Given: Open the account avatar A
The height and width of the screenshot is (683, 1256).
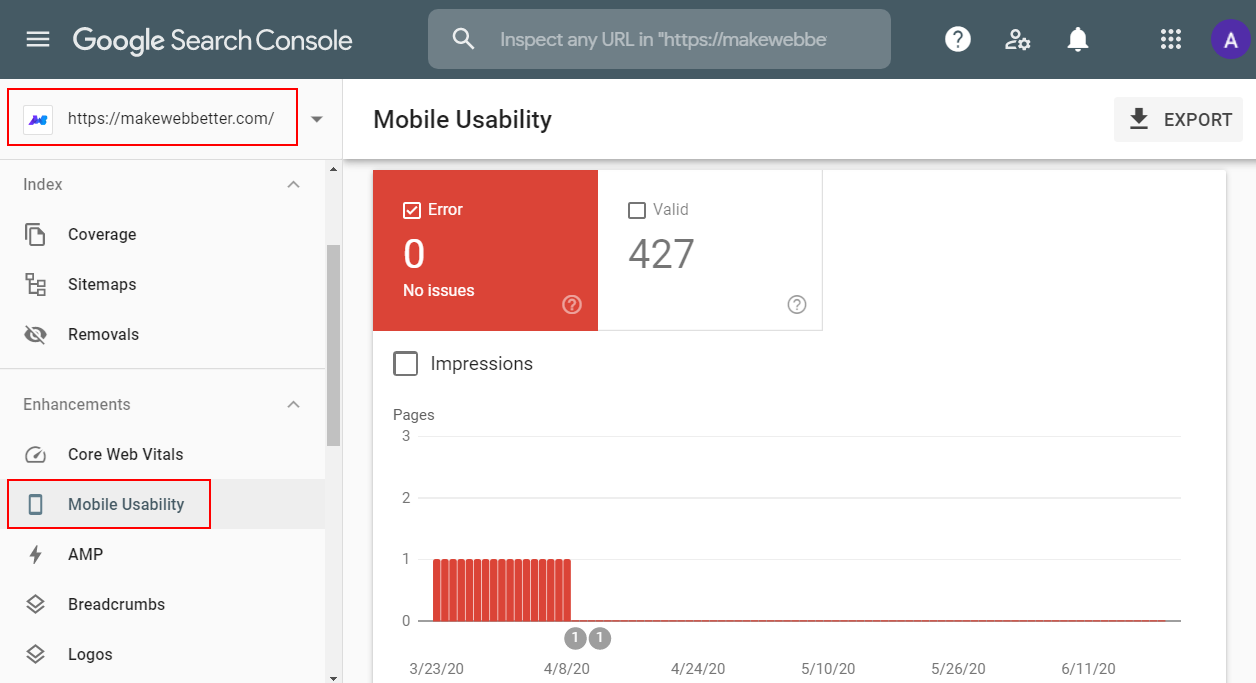Looking at the screenshot, I should (1229, 40).
